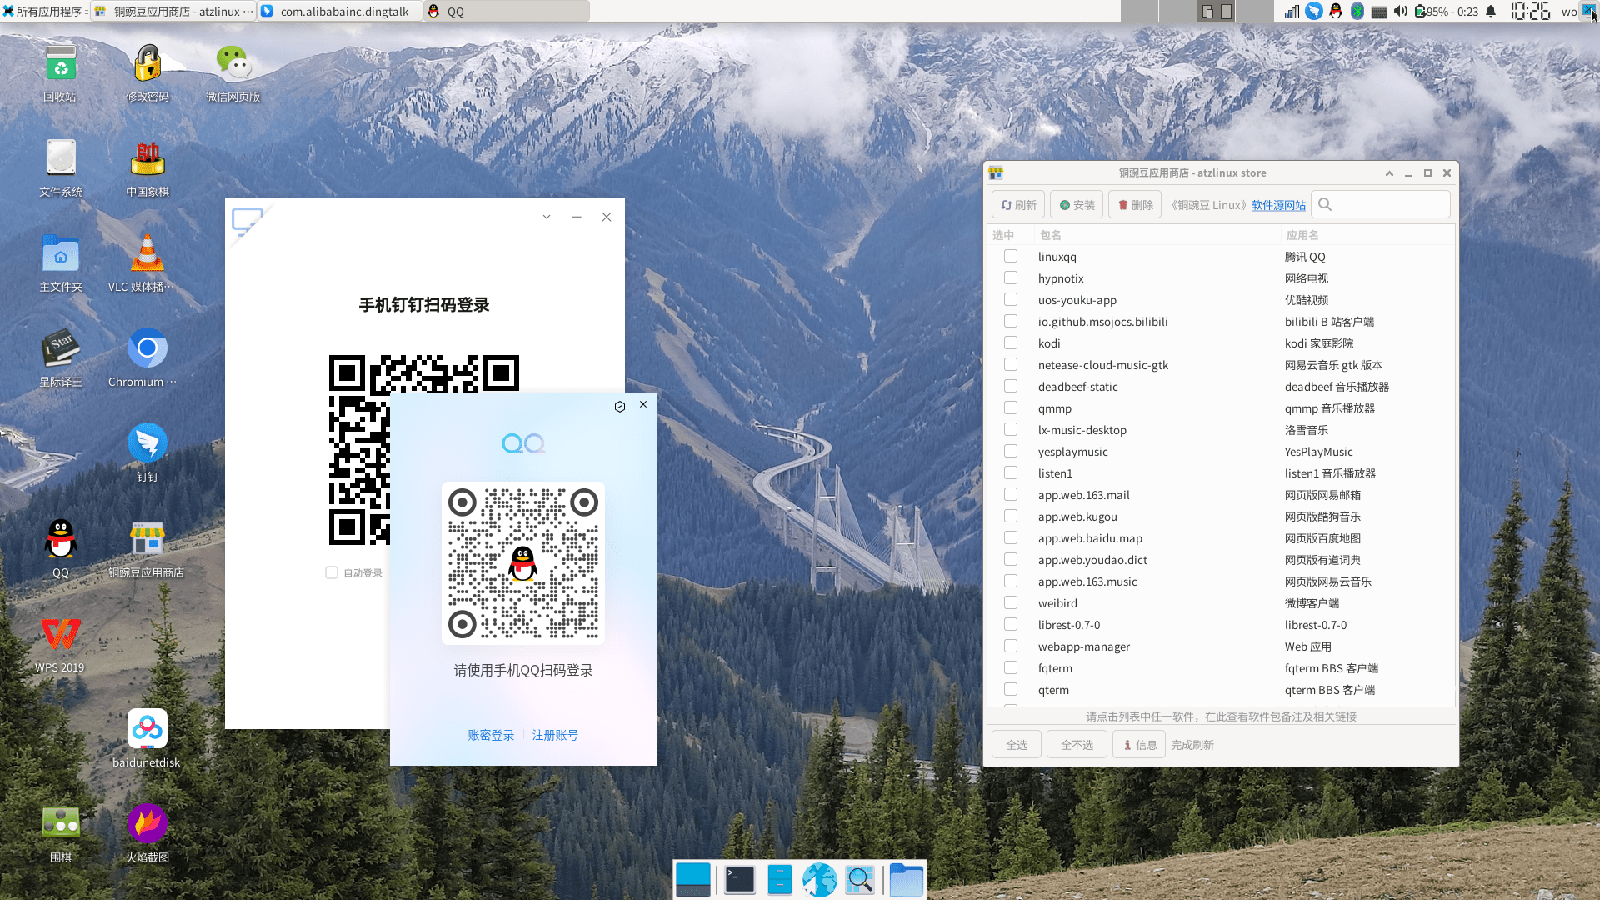Select the deadbeef static package row

click(x=1220, y=386)
